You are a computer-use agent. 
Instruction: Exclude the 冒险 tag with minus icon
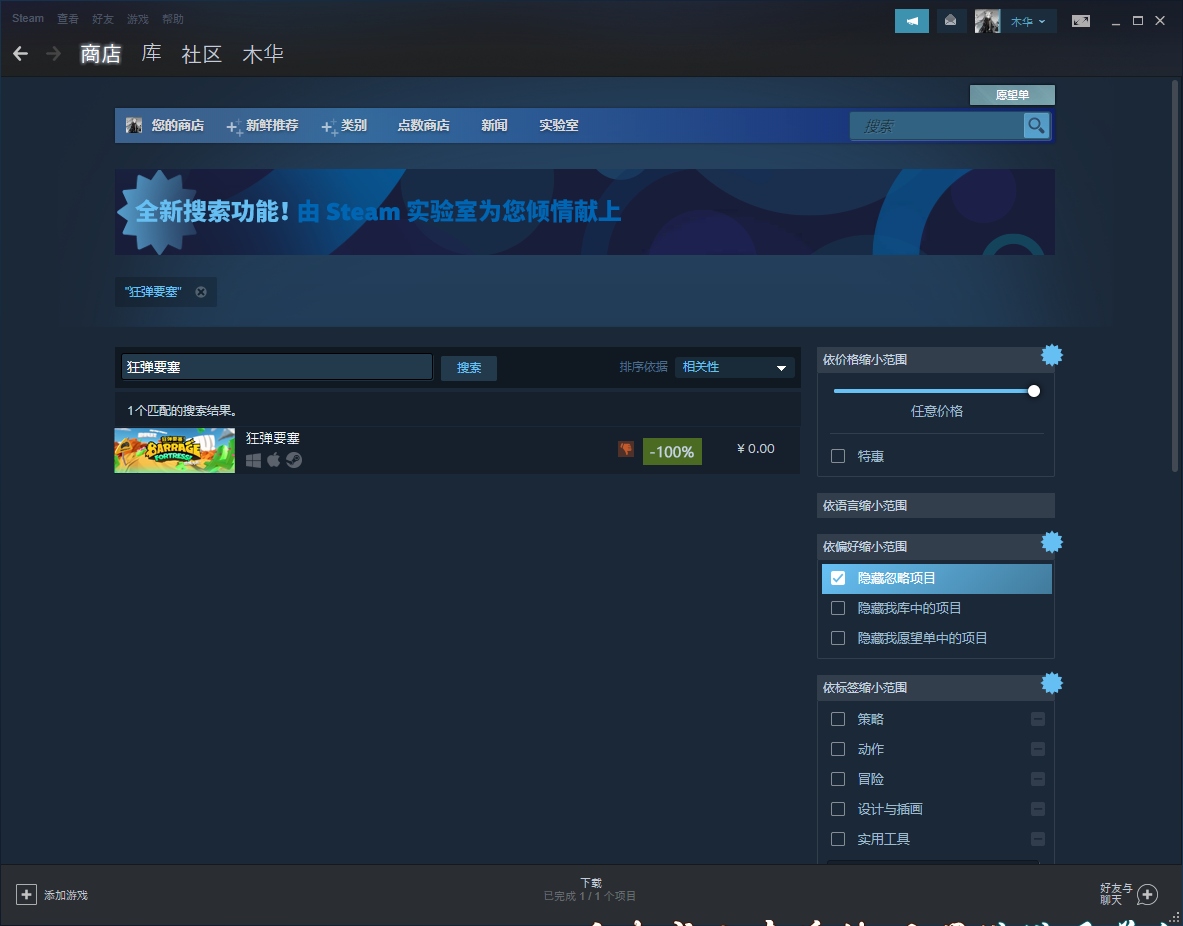point(1037,779)
